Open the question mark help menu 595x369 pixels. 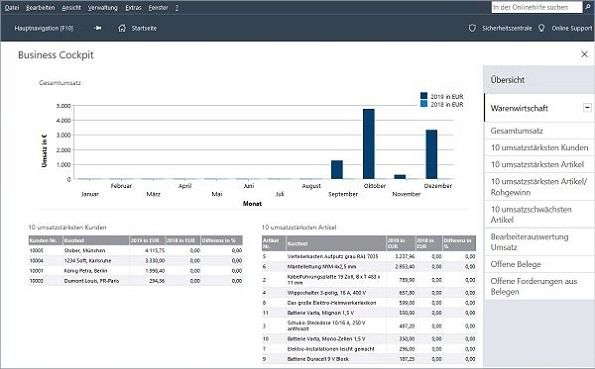(x=177, y=8)
